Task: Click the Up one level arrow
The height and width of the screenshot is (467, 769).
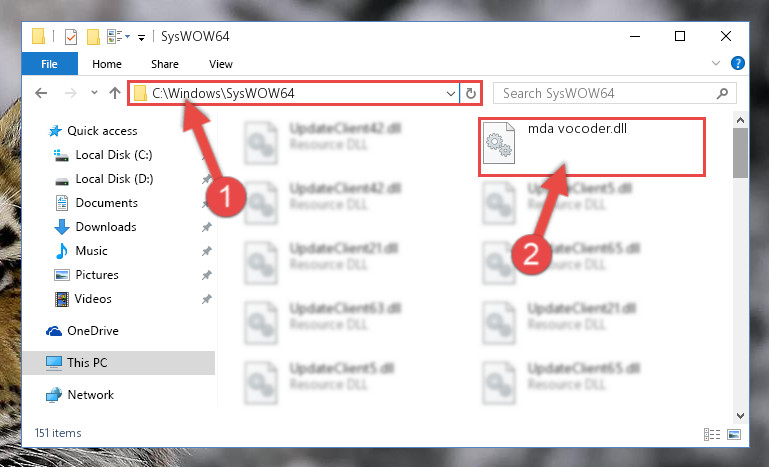Action: click(115, 93)
